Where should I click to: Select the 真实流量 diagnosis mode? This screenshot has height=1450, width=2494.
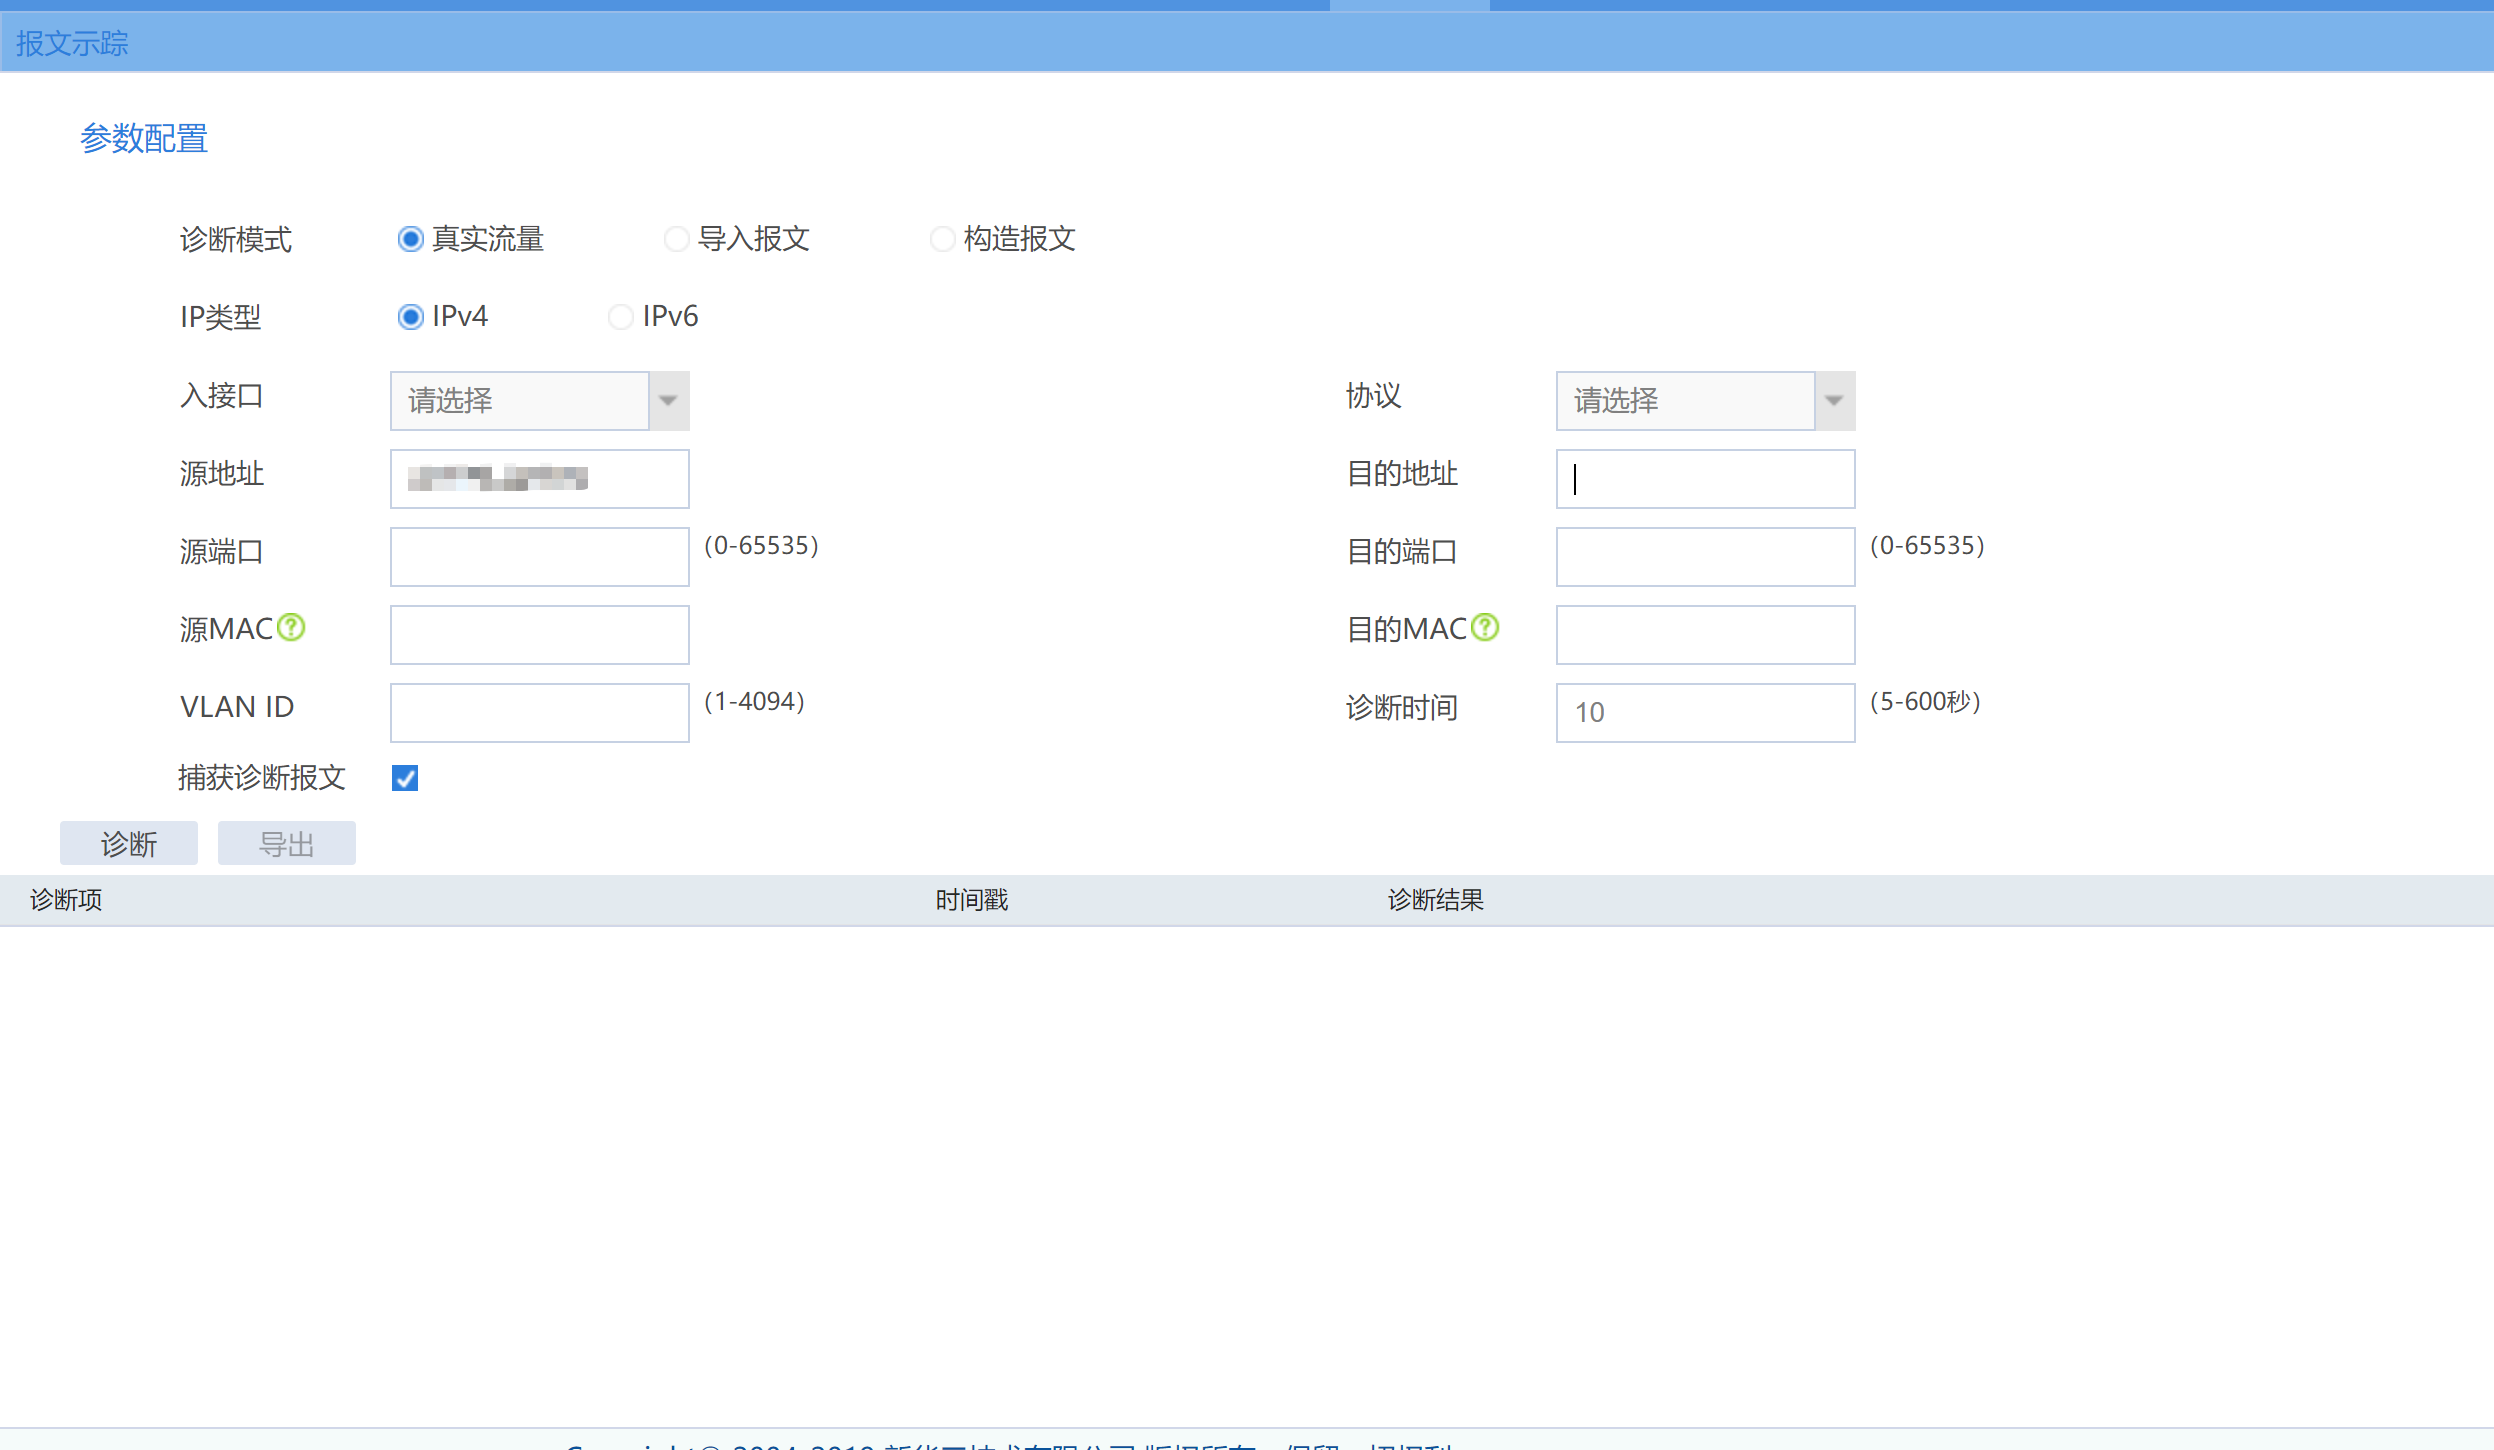point(411,239)
